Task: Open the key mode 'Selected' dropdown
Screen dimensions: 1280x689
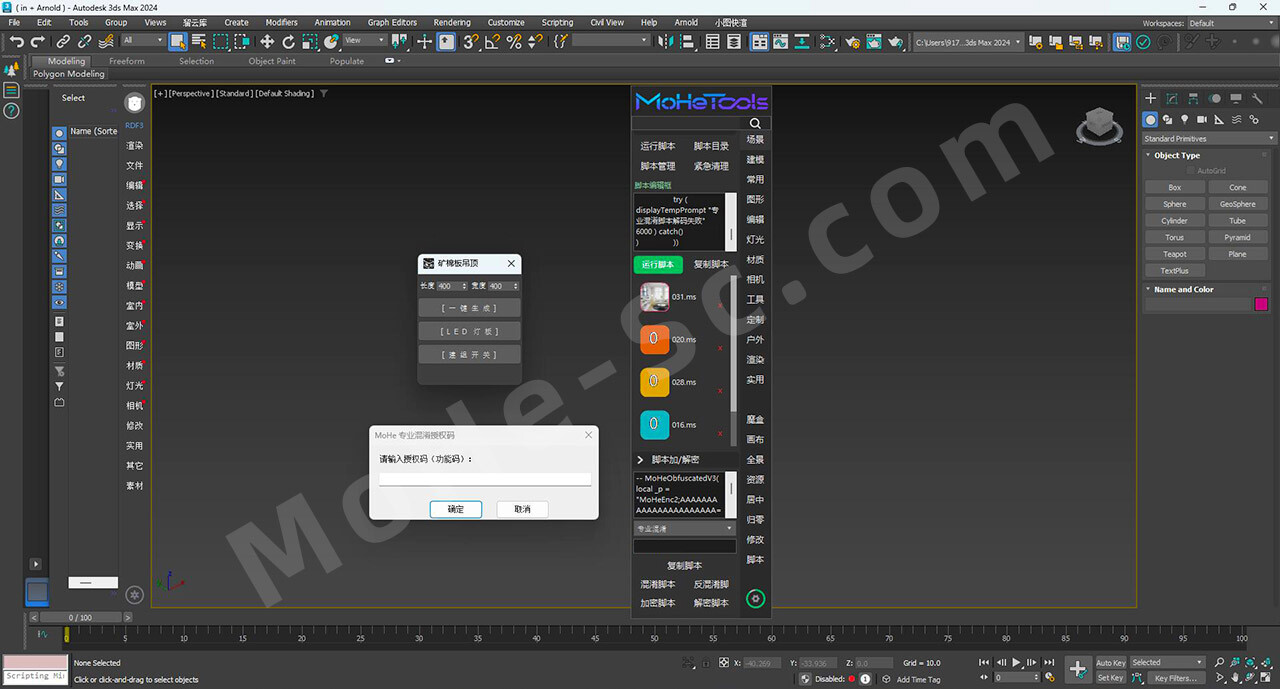Action: [x=1168, y=663]
